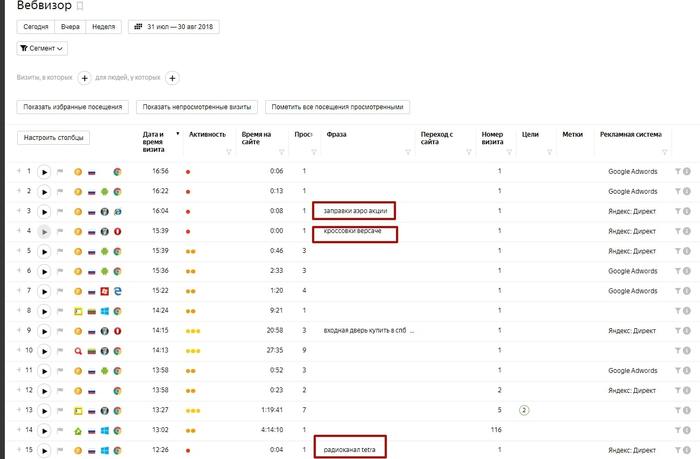The image size is (700, 459).
Task: Click the segment filter icon on row 5
Action: (678, 251)
